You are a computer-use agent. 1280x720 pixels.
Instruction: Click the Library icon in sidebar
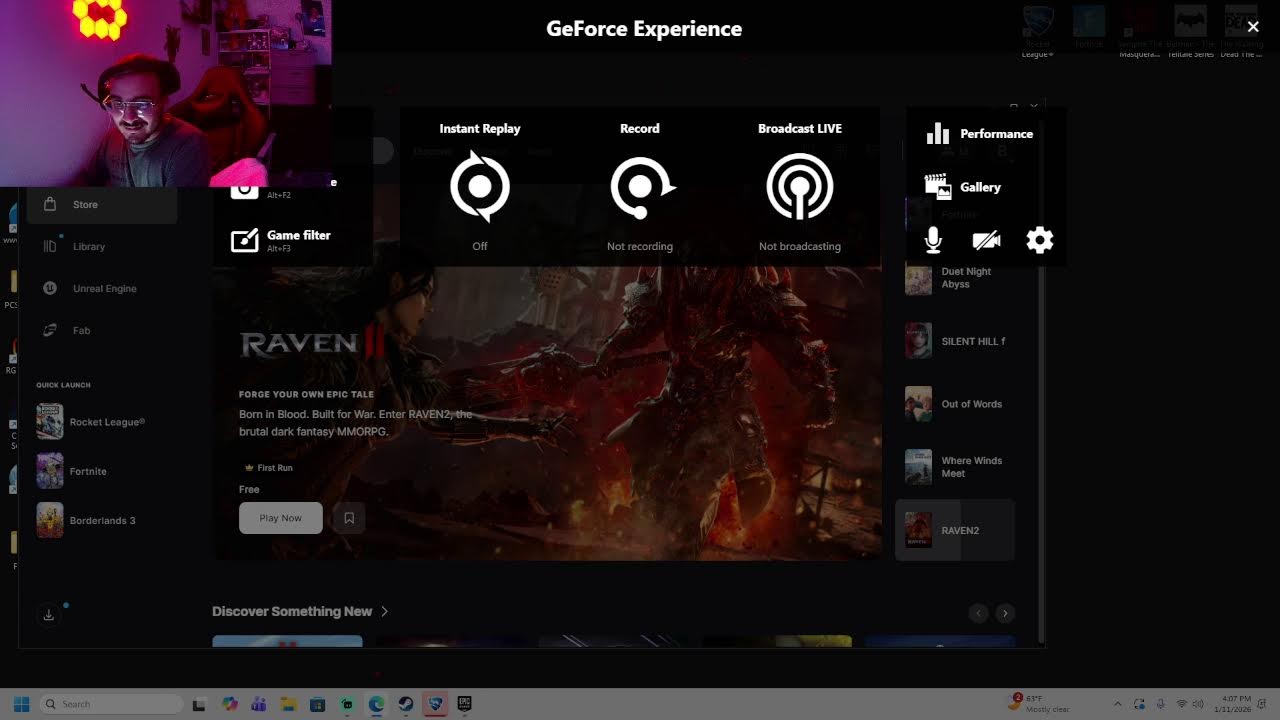pyautogui.click(x=50, y=246)
